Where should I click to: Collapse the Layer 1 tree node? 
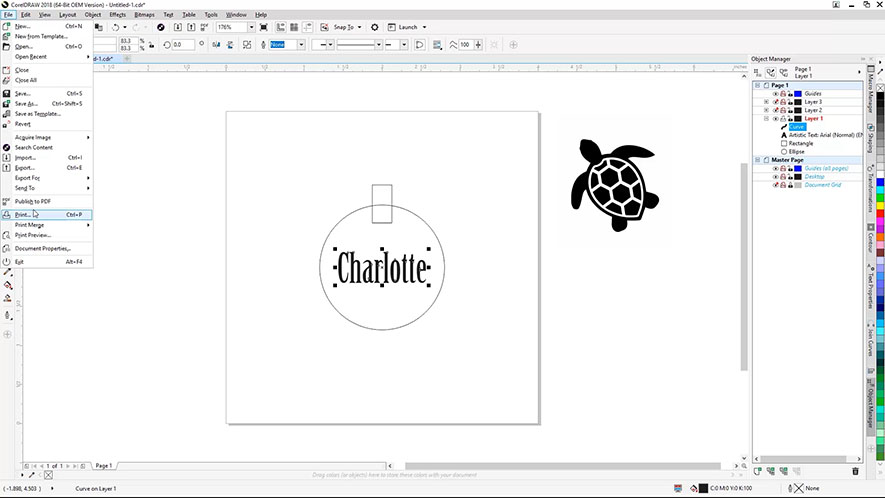click(x=766, y=118)
